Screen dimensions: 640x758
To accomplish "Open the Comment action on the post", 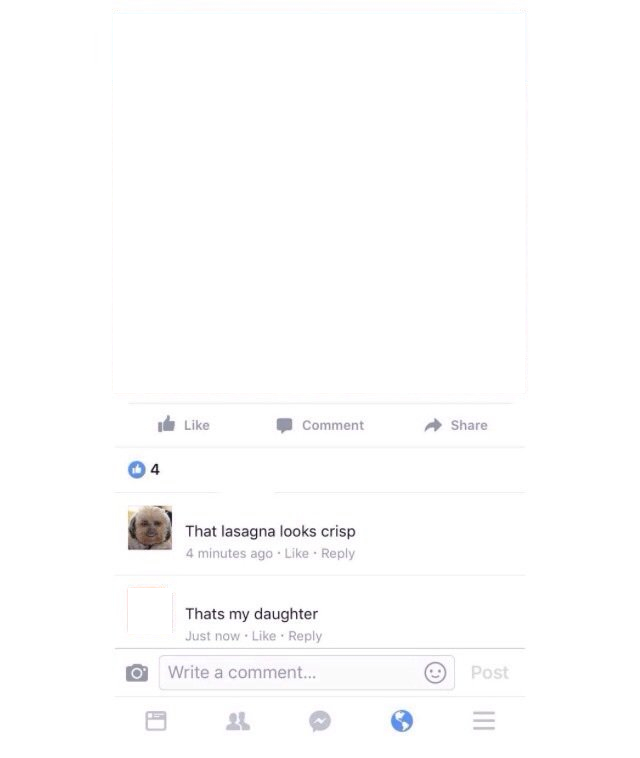I will coord(320,425).
